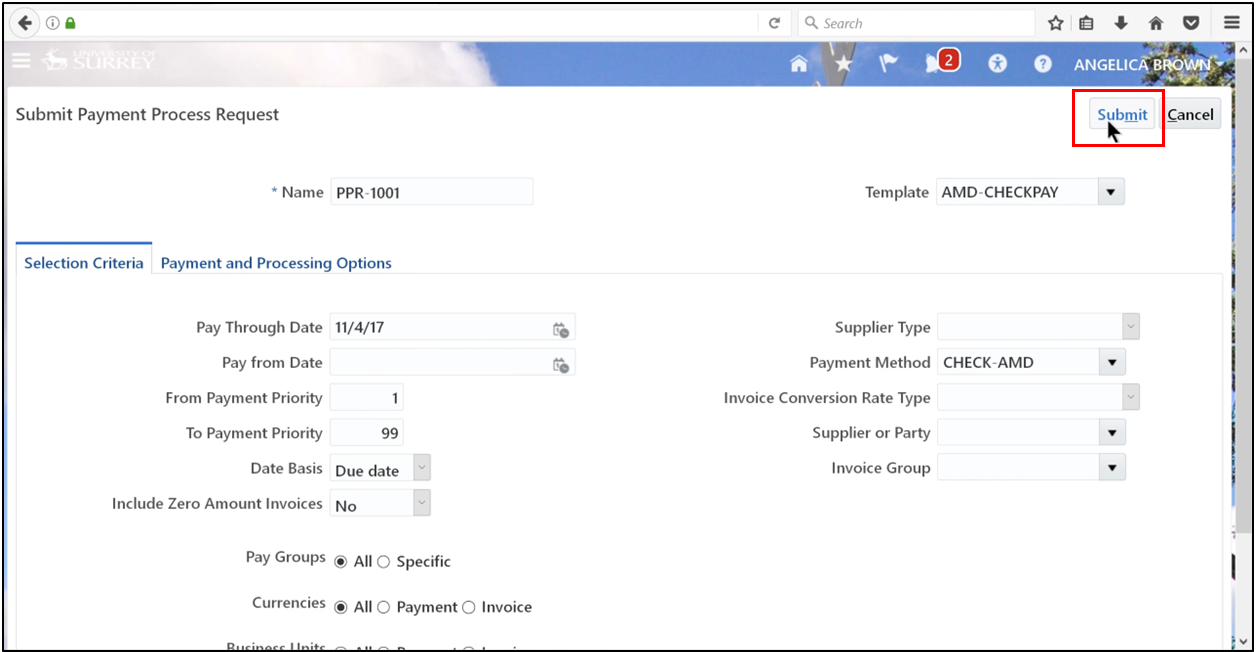Open favorites via the star icon
The image size is (1256, 652).
point(844,62)
